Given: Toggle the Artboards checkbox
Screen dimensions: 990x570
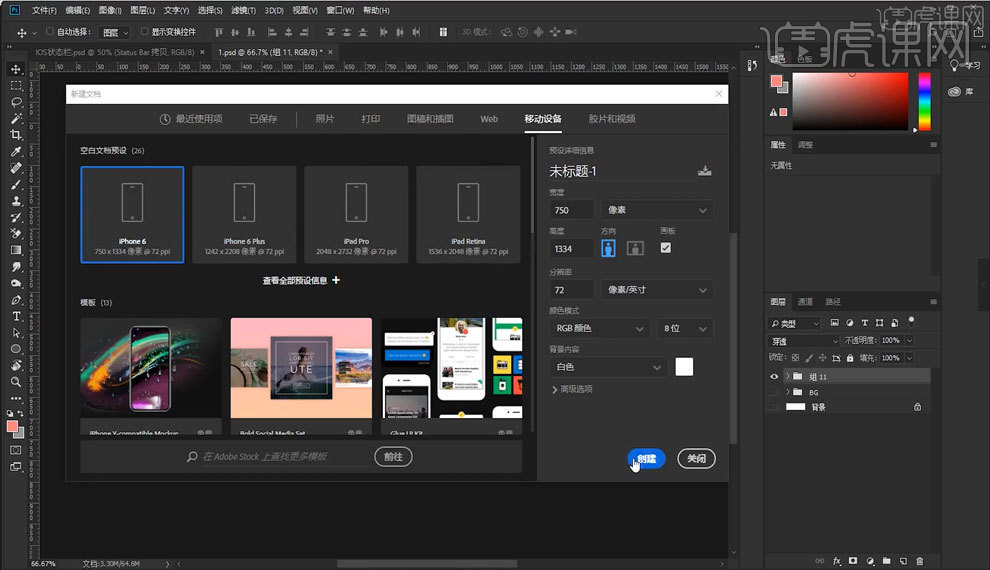Looking at the screenshot, I should click(666, 248).
